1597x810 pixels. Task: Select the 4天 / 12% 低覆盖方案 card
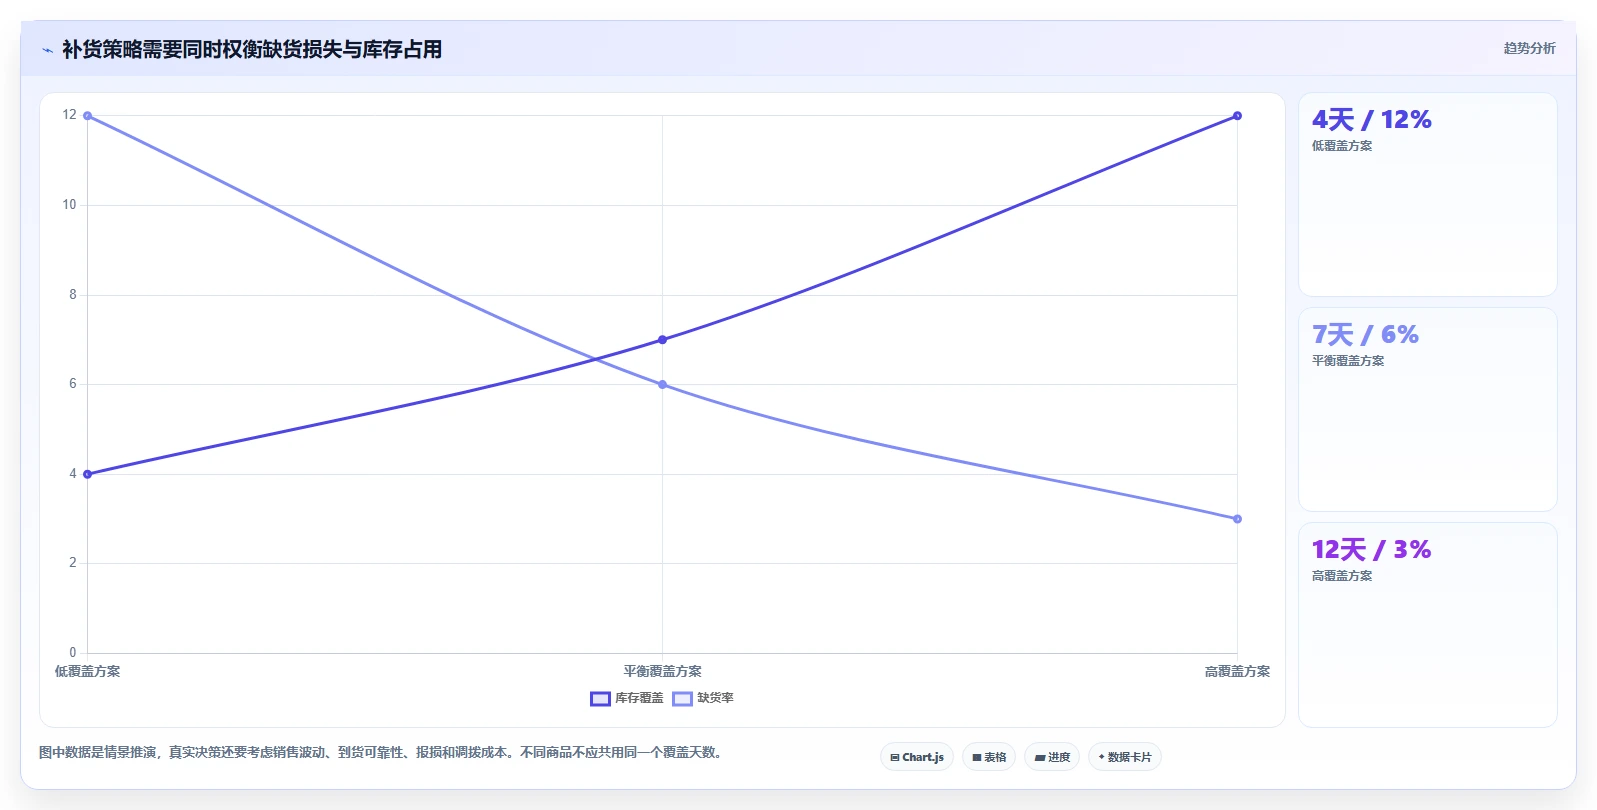(x=1427, y=194)
